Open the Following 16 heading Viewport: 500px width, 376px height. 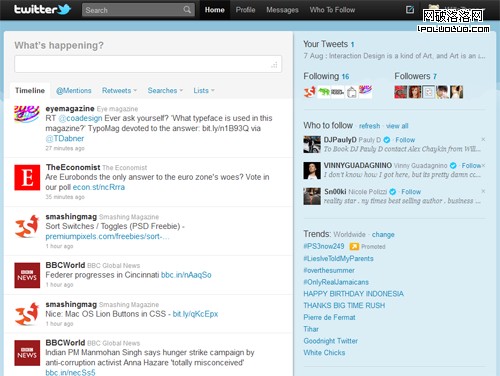[x=326, y=76]
